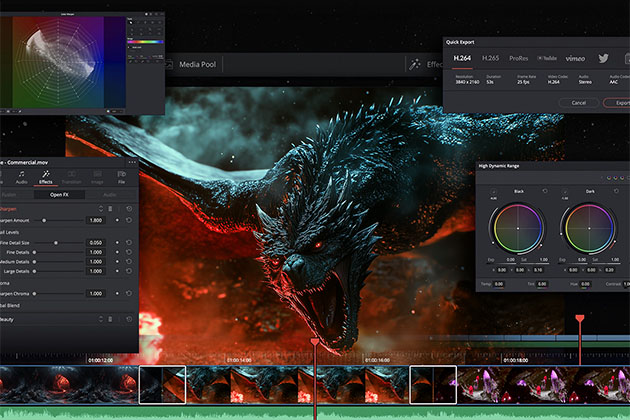The width and height of the screenshot is (630, 420).
Task: Edit the Fine Detail Size value 0.050
Action: [x=96, y=243]
